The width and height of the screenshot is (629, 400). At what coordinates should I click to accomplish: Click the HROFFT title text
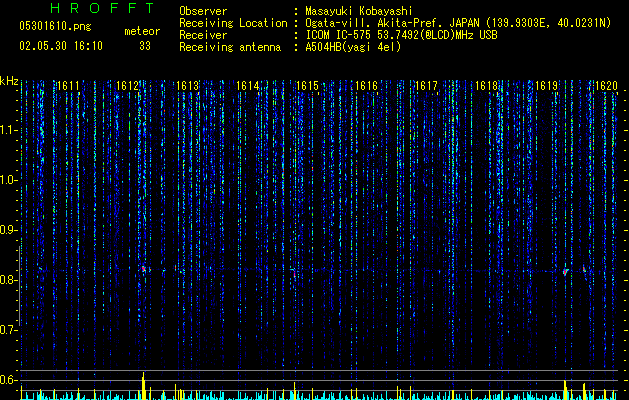tap(103, 8)
